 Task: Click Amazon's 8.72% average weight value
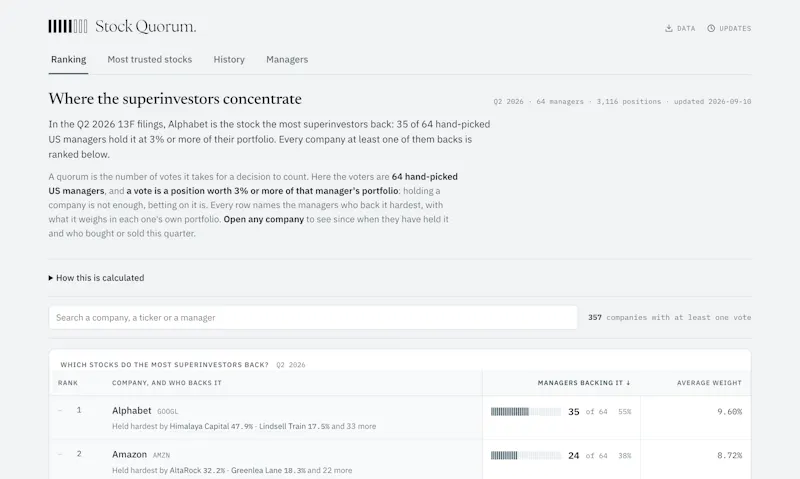(x=729, y=456)
